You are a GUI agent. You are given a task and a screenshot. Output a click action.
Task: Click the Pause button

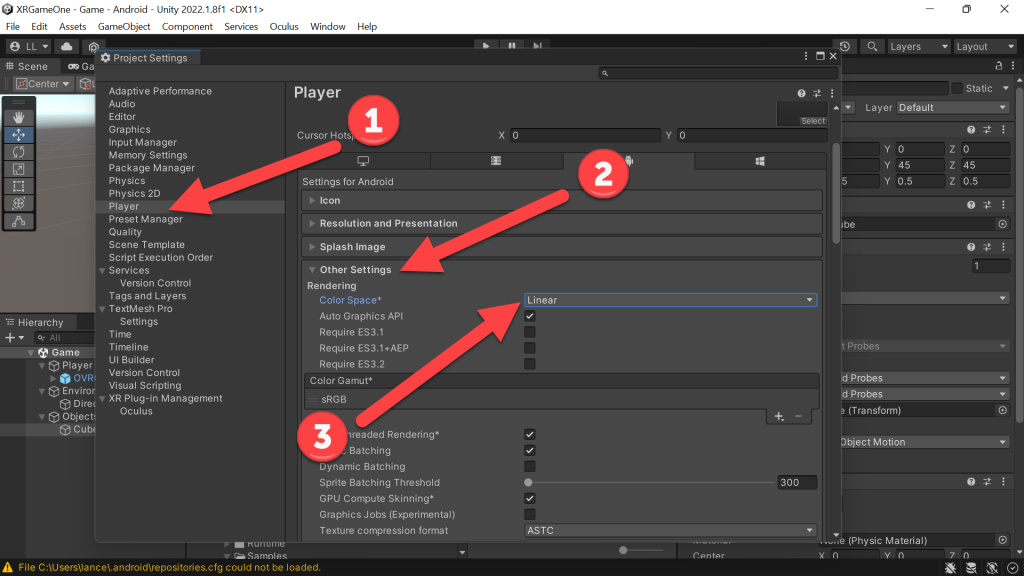click(x=511, y=46)
